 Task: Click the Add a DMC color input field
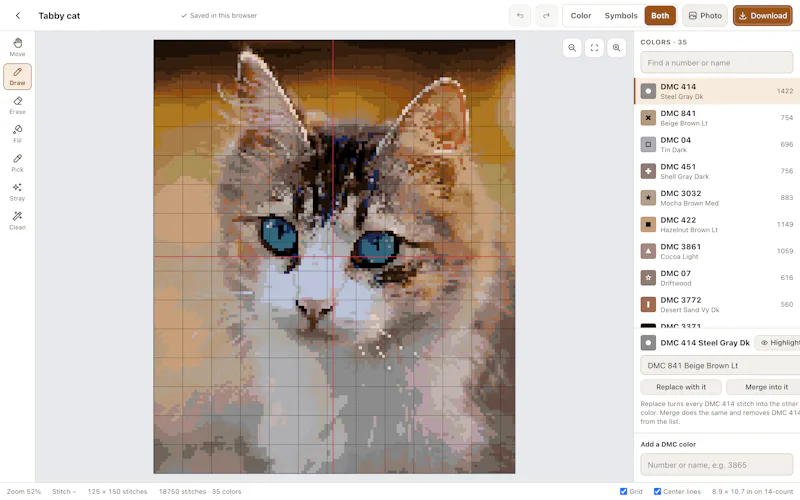[x=716, y=465]
